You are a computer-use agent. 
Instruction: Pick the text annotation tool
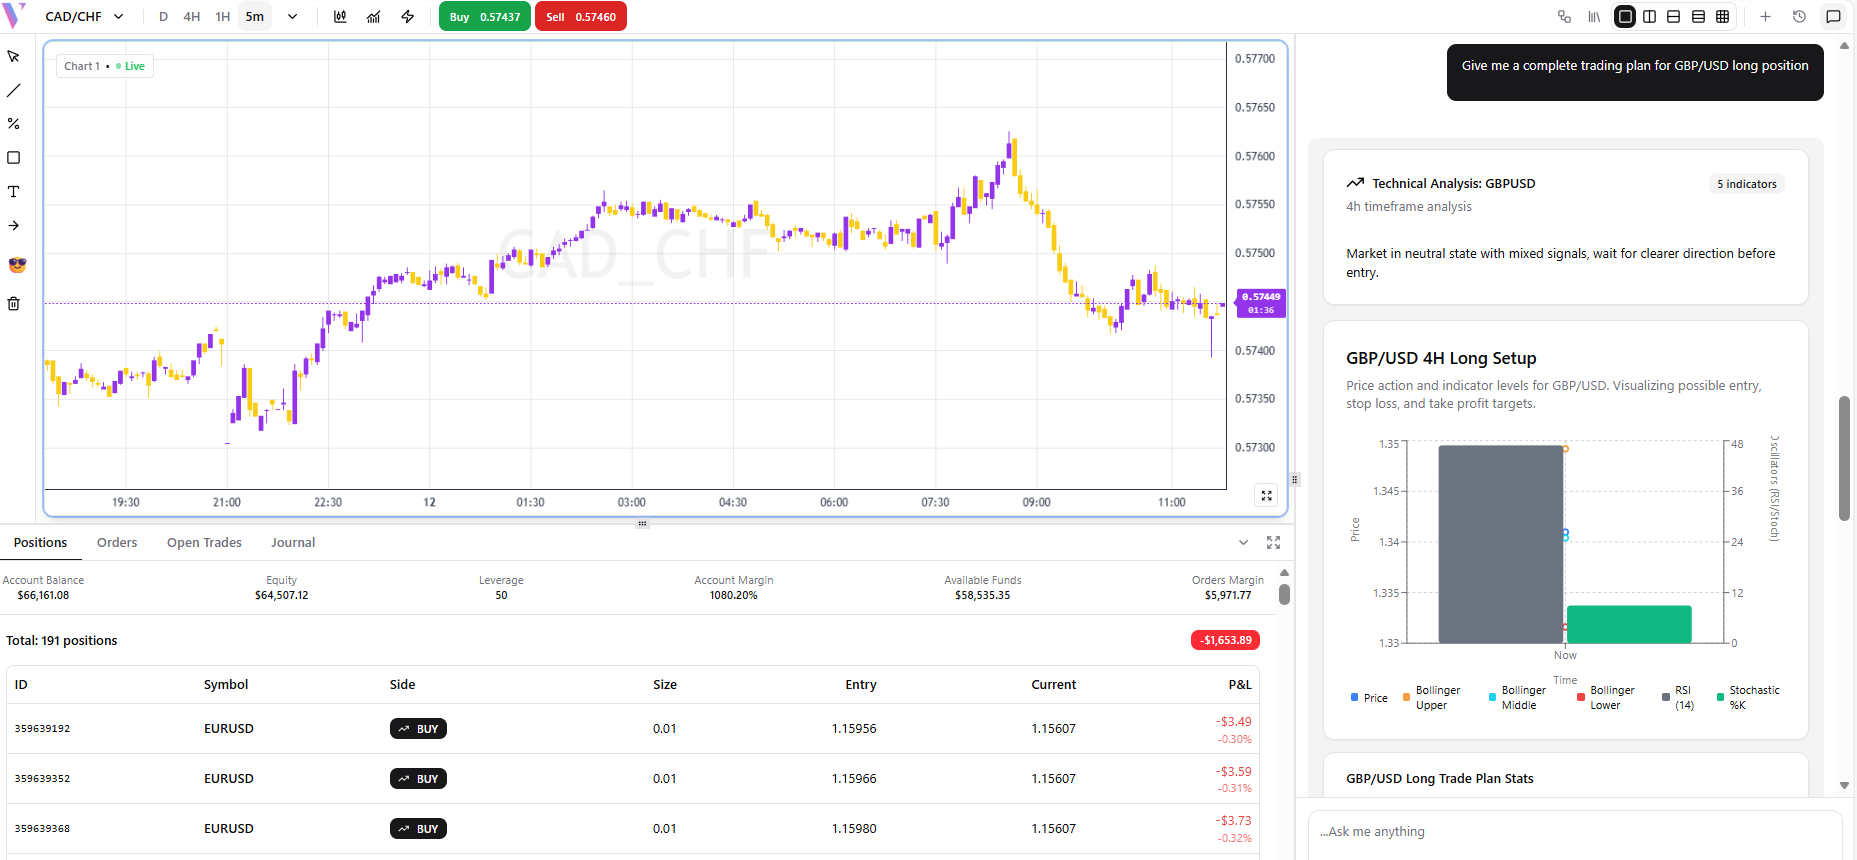click(14, 191)
